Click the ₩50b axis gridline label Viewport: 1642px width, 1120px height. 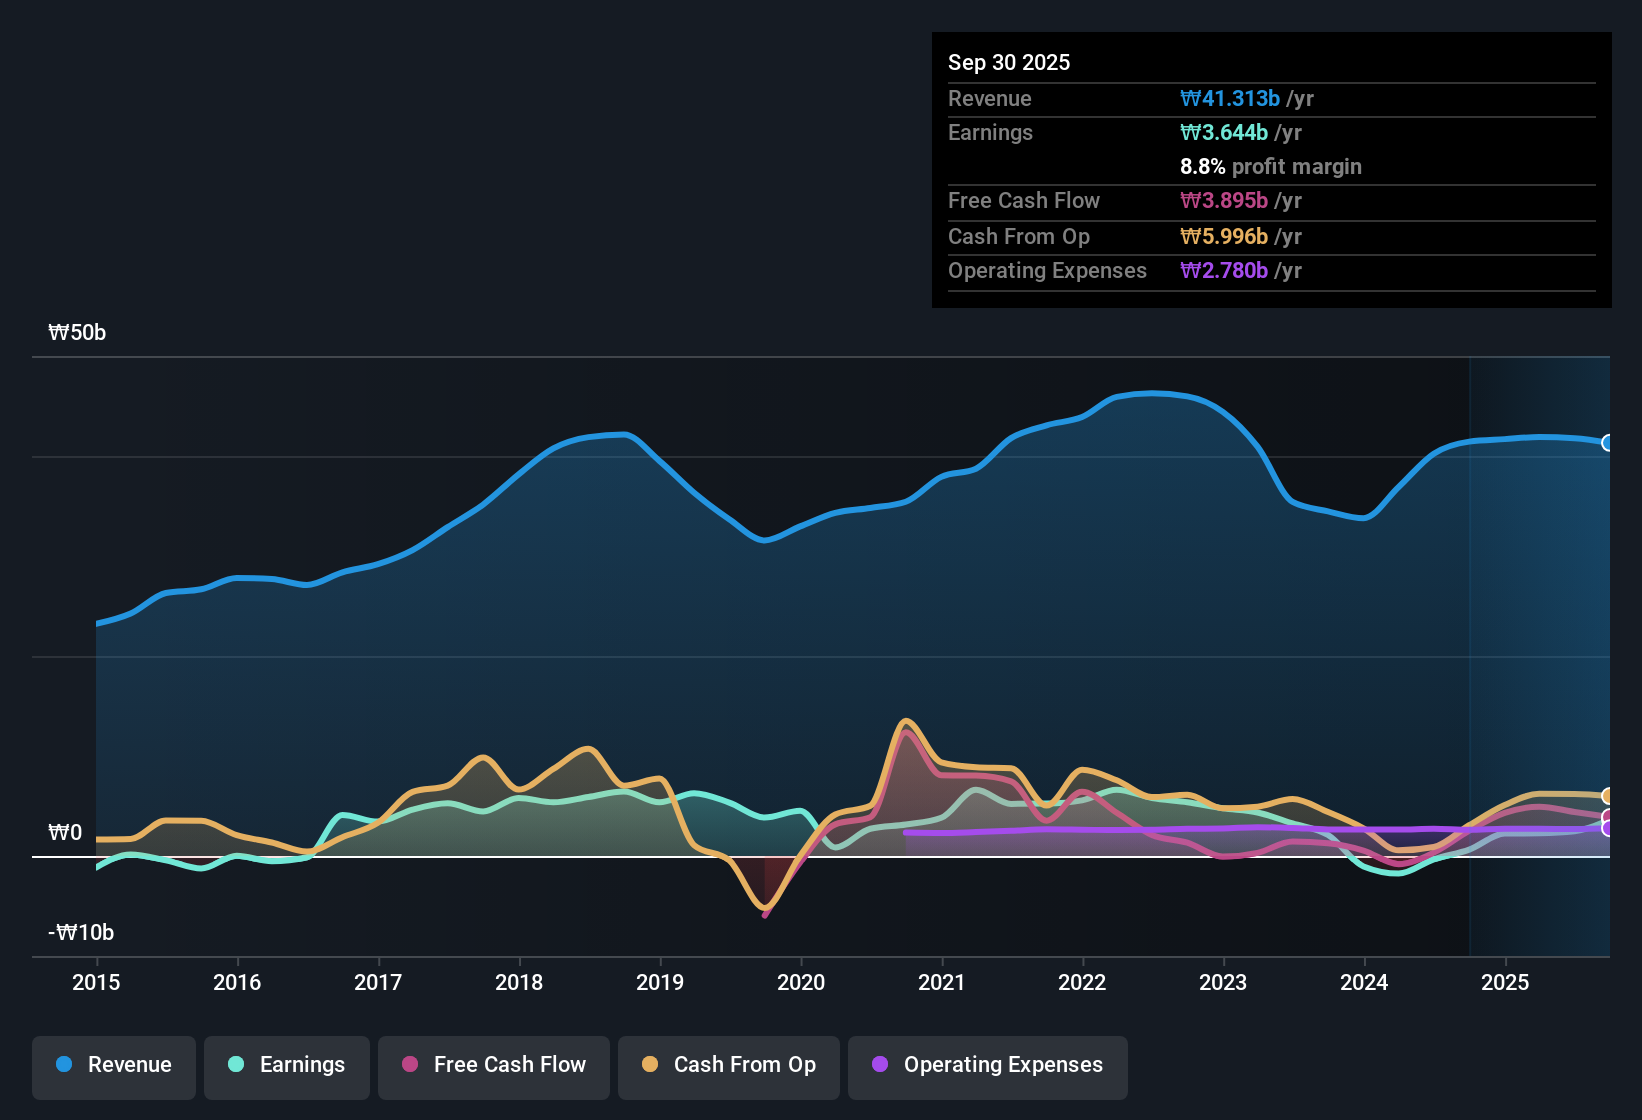point(76,332)
